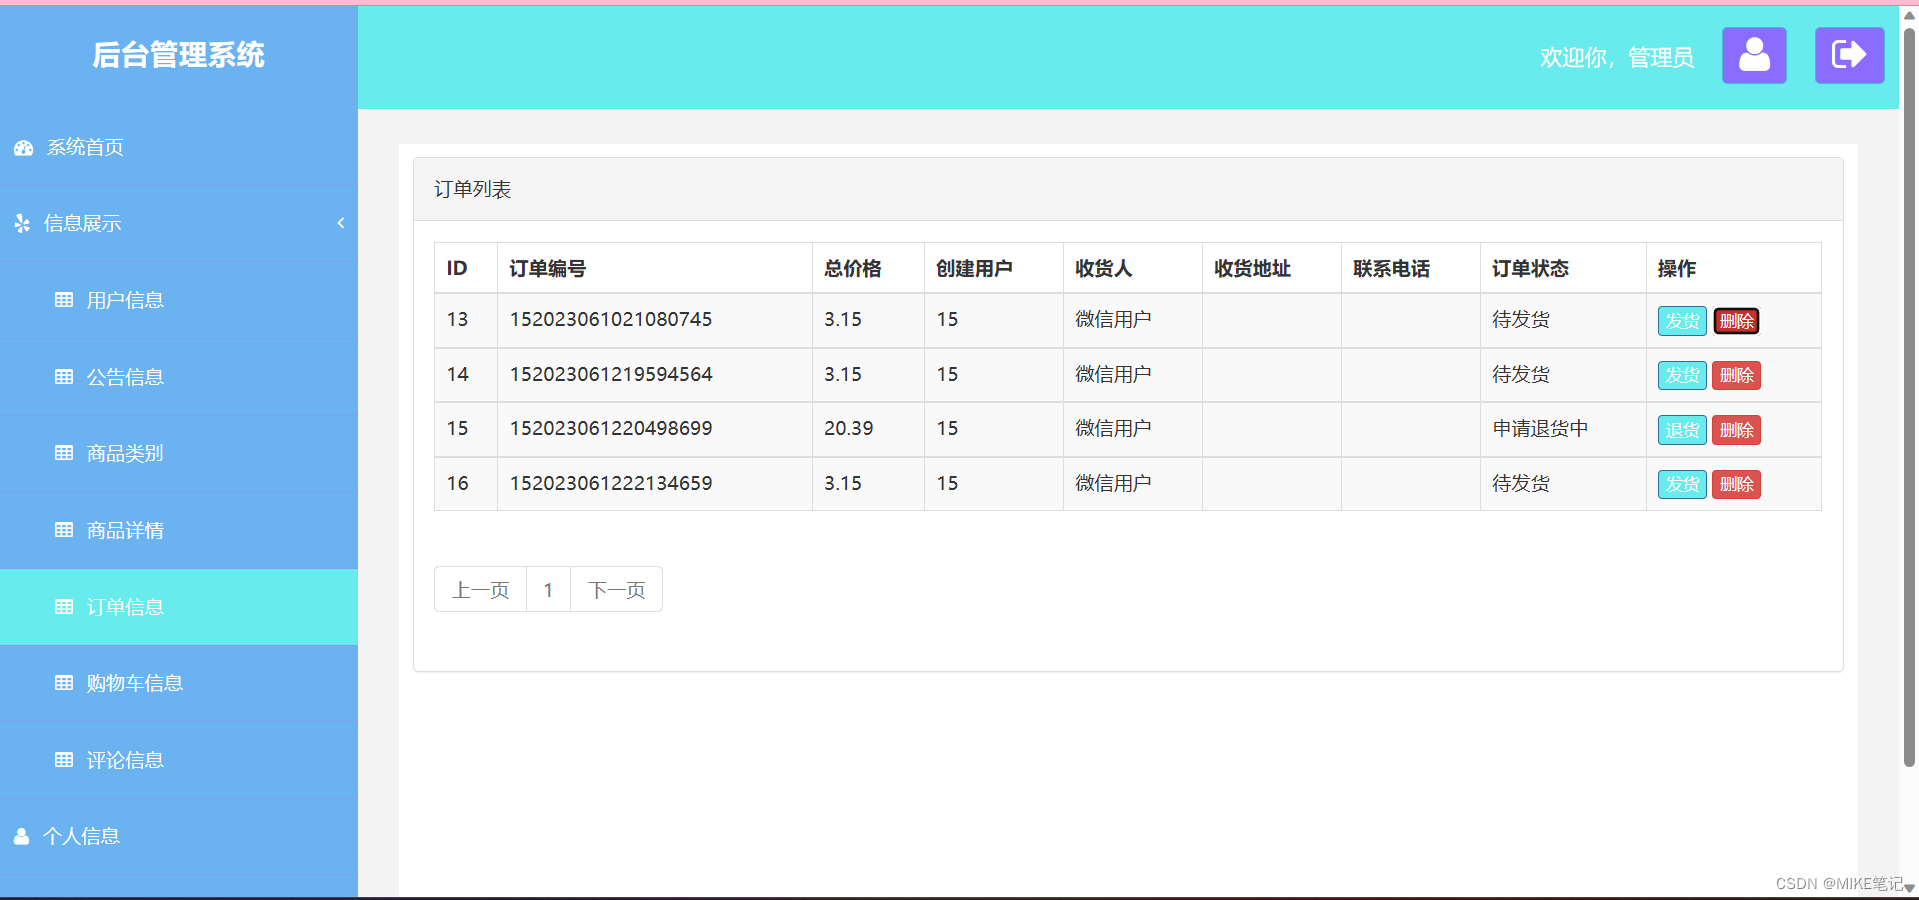Click the table icon beside 订单信息
The height and width of the screenshot is (900, 1919).
pyautogui.click(x=64, y=607)
